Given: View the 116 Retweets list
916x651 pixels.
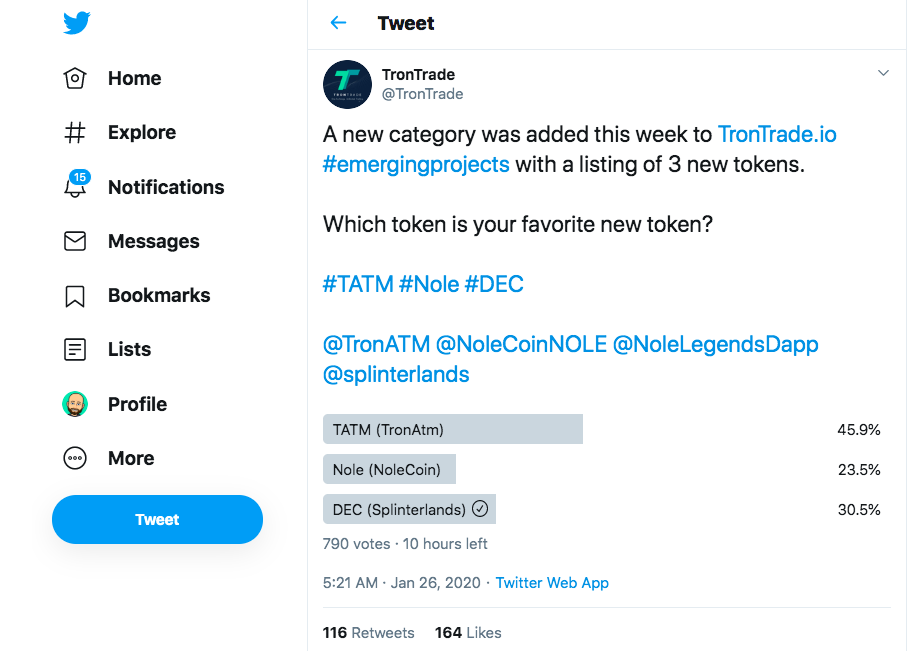Looking at the screenshot, I should pos(368,633).
